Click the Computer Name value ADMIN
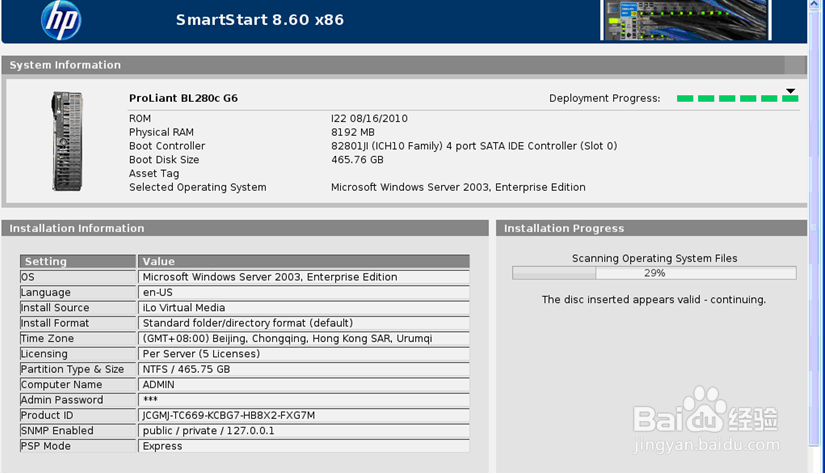This screenshot has width=825, height=474. 304,385
